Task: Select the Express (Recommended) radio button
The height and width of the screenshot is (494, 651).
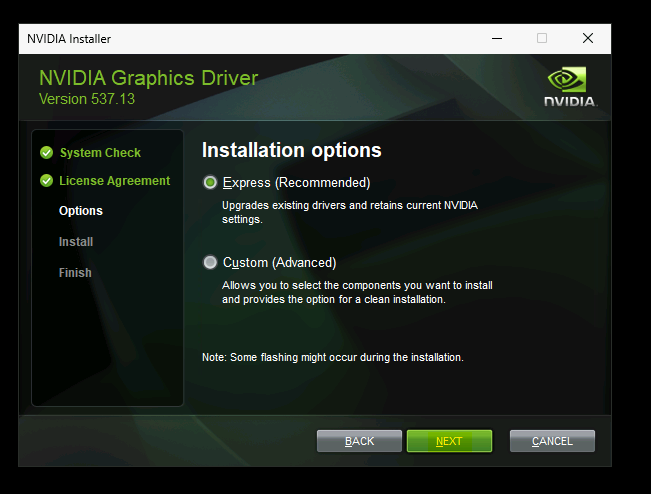Action: 210,182
